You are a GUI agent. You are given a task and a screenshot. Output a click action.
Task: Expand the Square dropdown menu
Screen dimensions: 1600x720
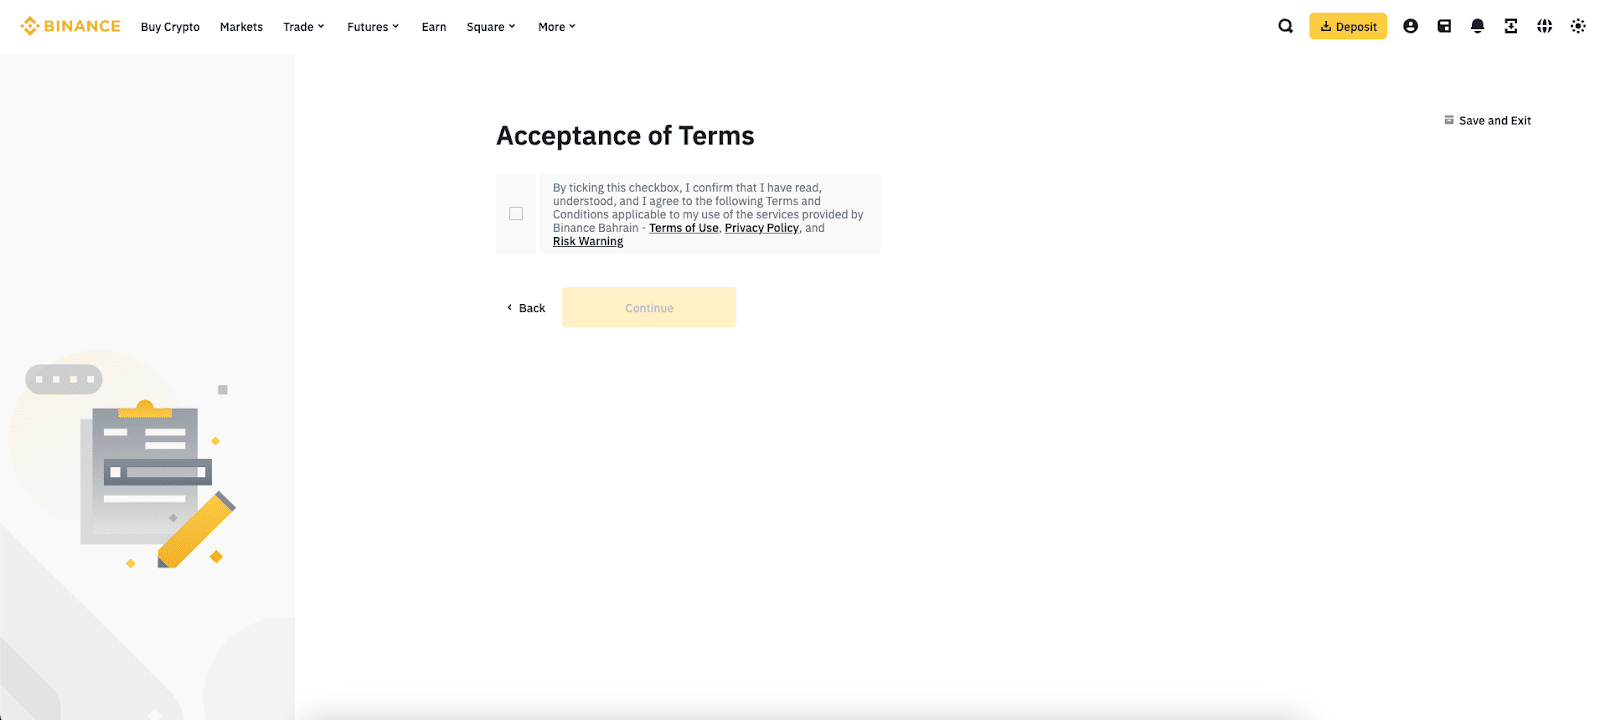coord(490,27)
